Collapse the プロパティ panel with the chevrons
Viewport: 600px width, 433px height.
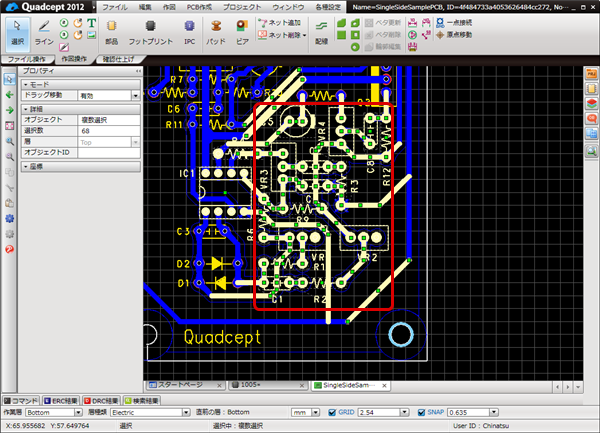[138, 71]
